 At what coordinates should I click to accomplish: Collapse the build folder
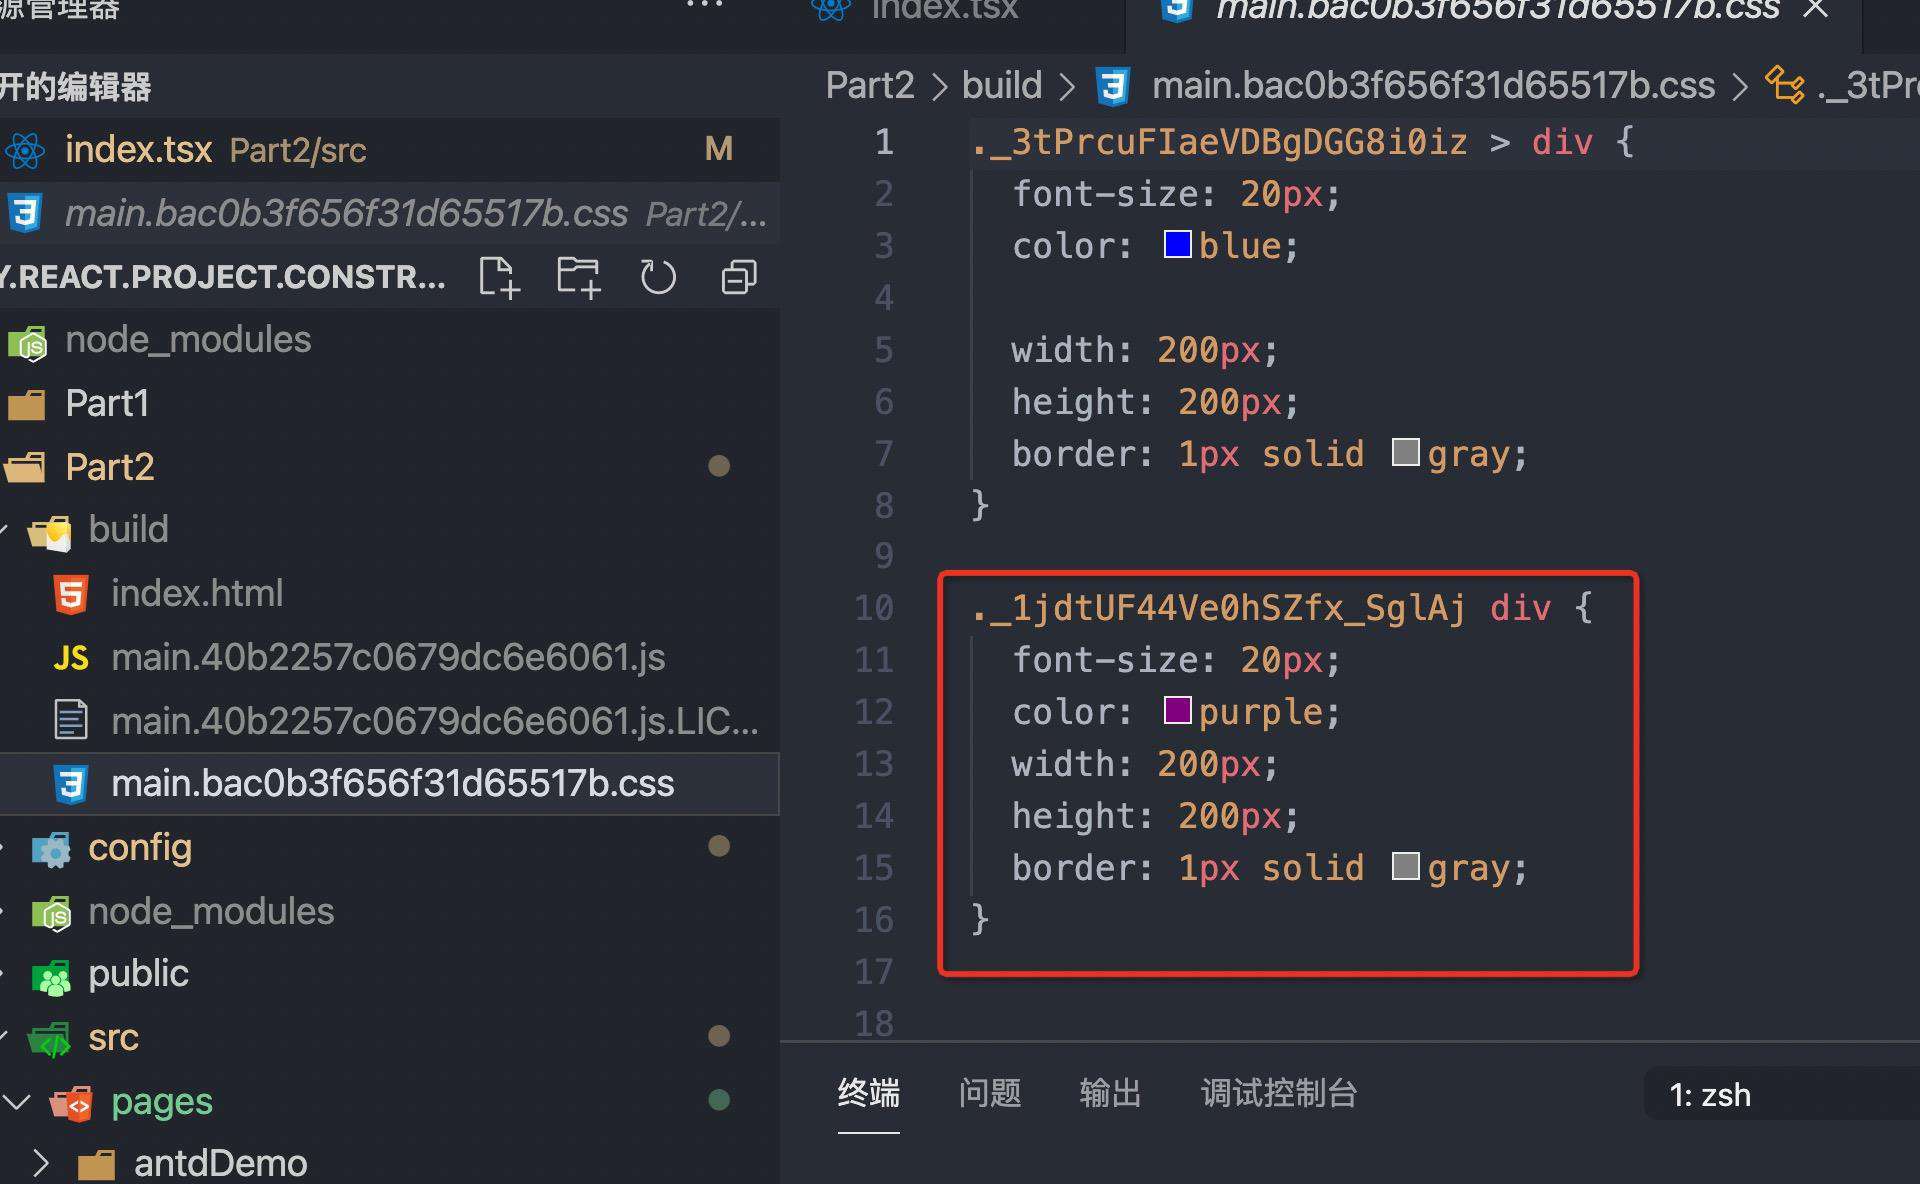(x=390, y=530)
